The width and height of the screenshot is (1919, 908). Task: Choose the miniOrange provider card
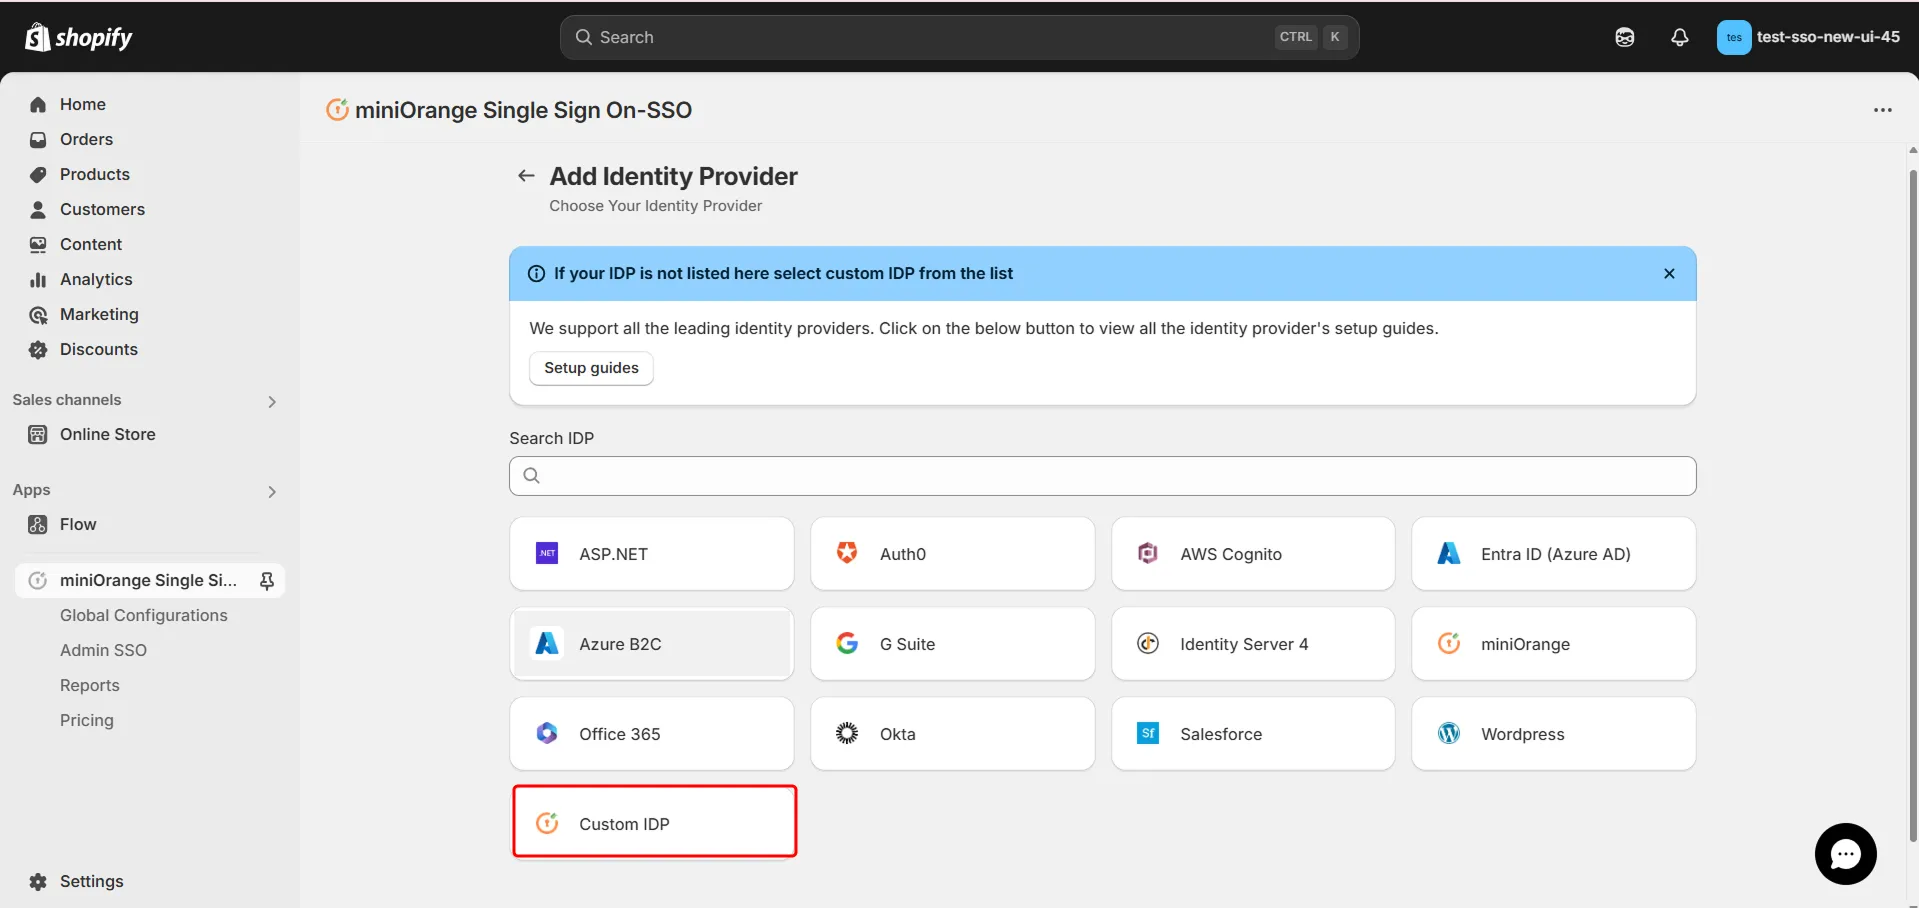[x=1553, y=644]
